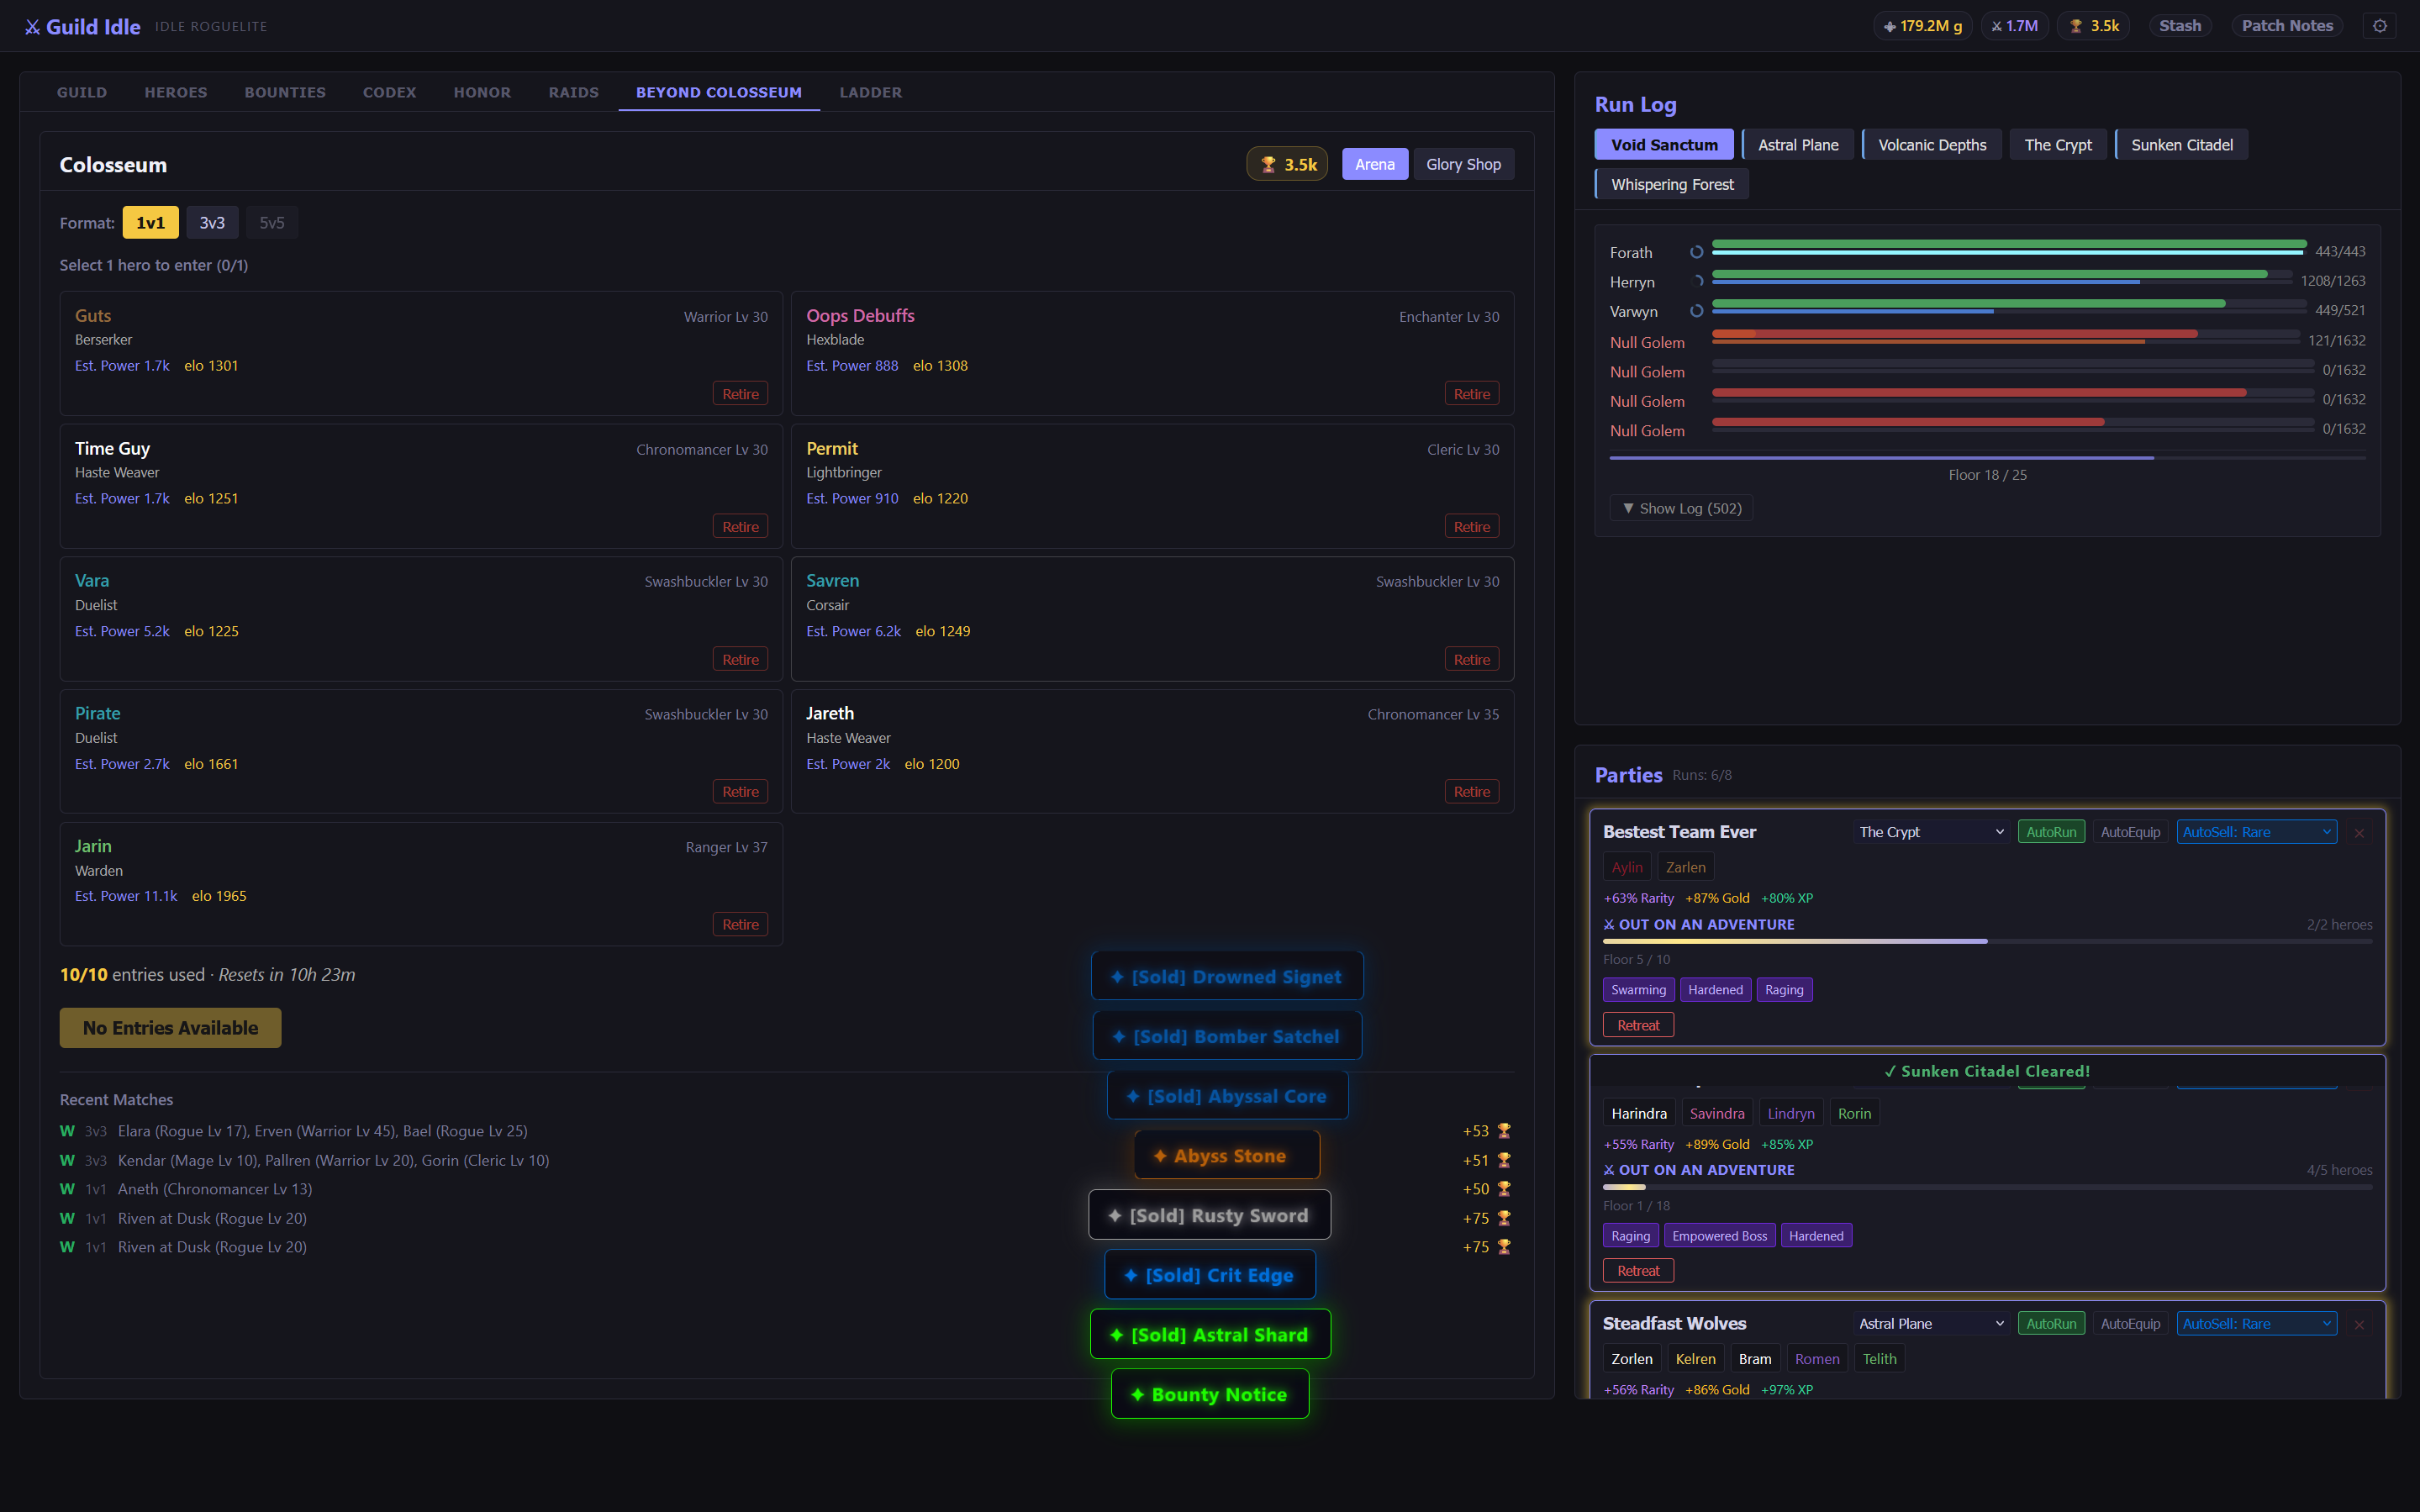The image size is (2420, 1512).
Task: Click trophy icon on the +50 match row
Action: point(1503,1189)
